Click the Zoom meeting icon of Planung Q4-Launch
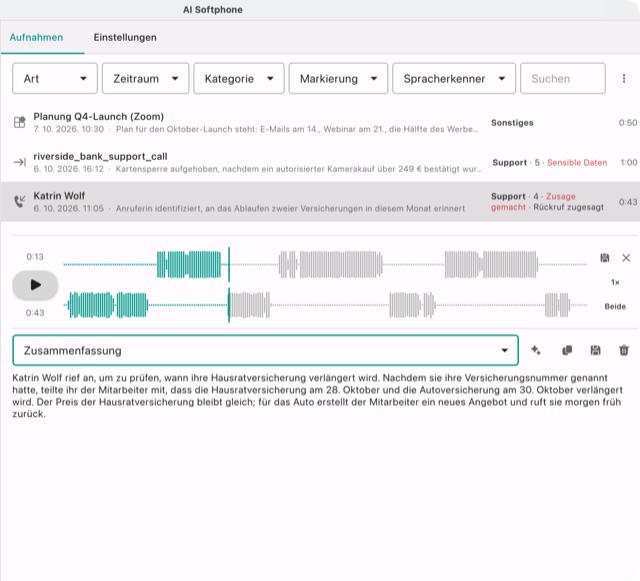640x581 pixels. coord(20,122)
